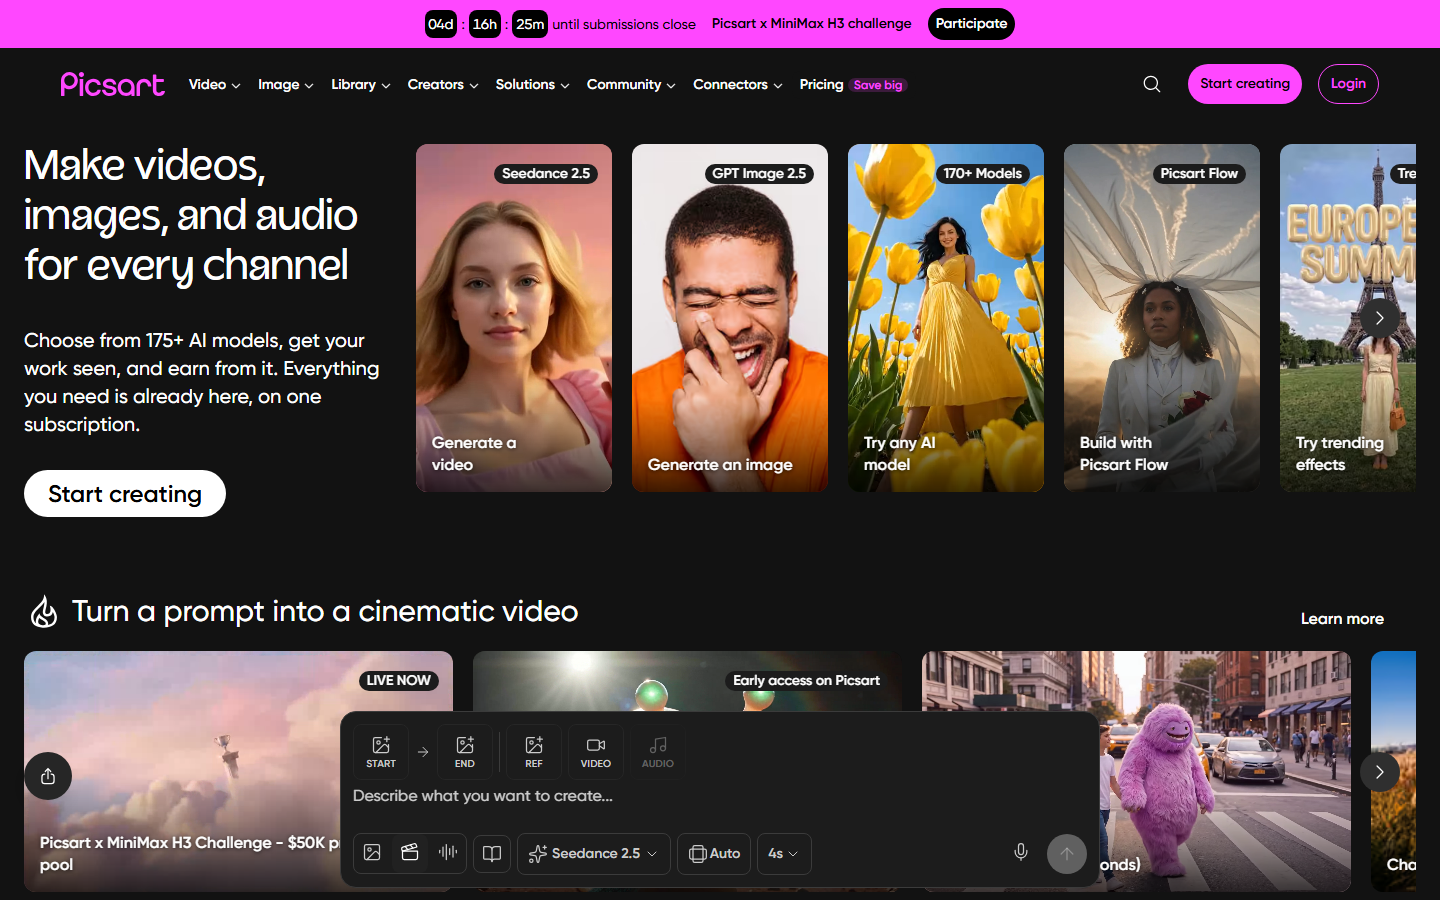The image size is (1440, 900).
Task: Open the 170+ Models Try any AI model card
Action: pos(946,318)
